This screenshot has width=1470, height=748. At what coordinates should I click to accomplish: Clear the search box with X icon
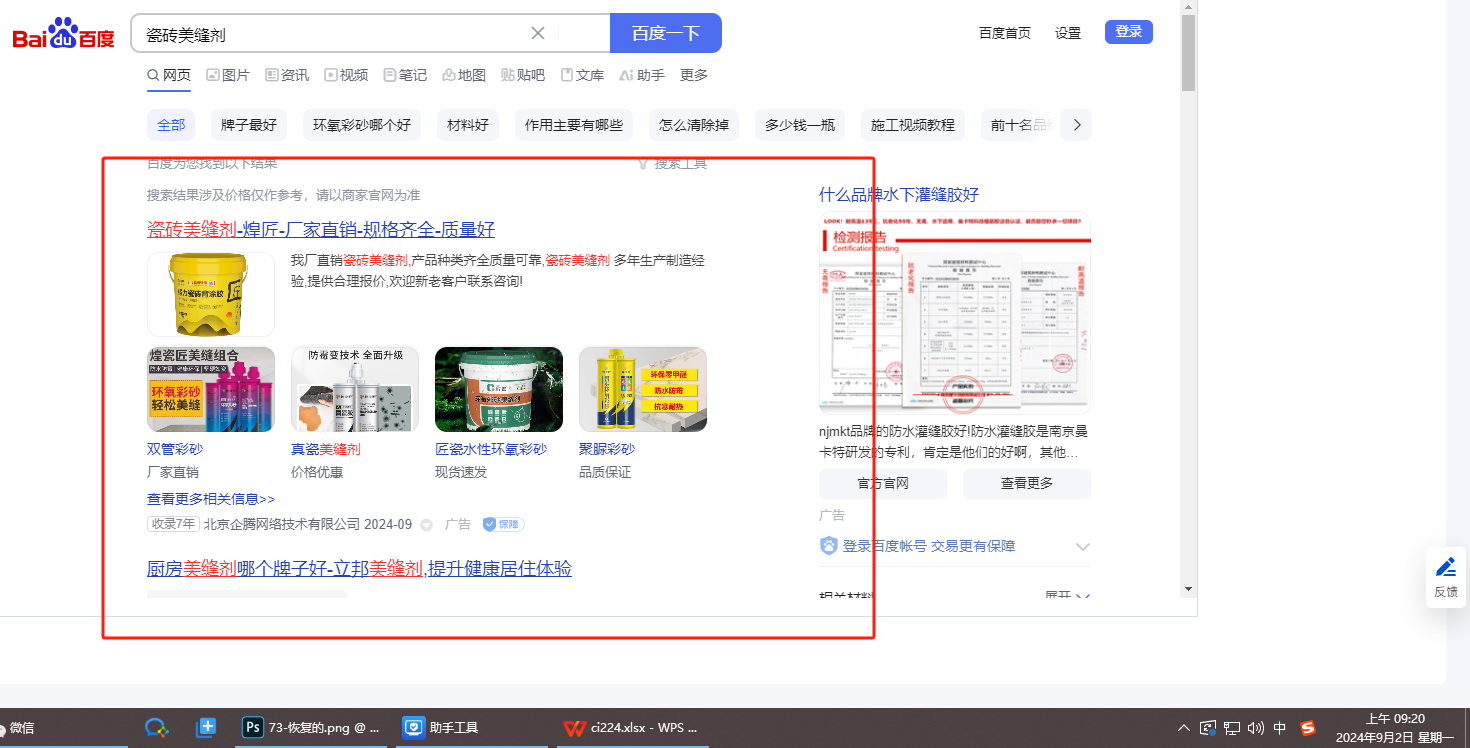[538, 33]
